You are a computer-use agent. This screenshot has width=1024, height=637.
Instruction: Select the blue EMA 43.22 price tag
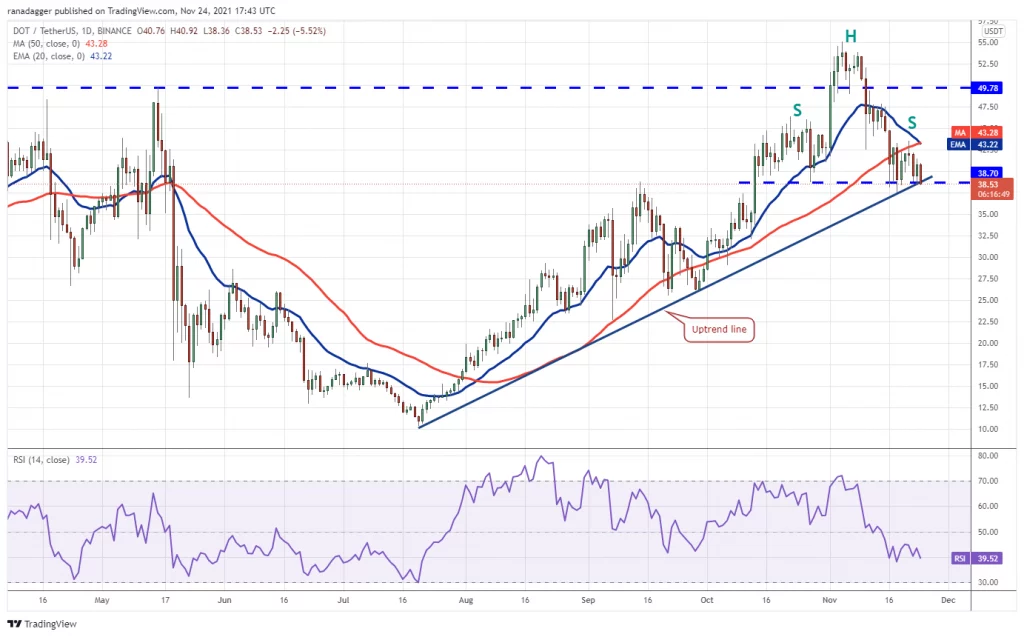click(986, 144)
